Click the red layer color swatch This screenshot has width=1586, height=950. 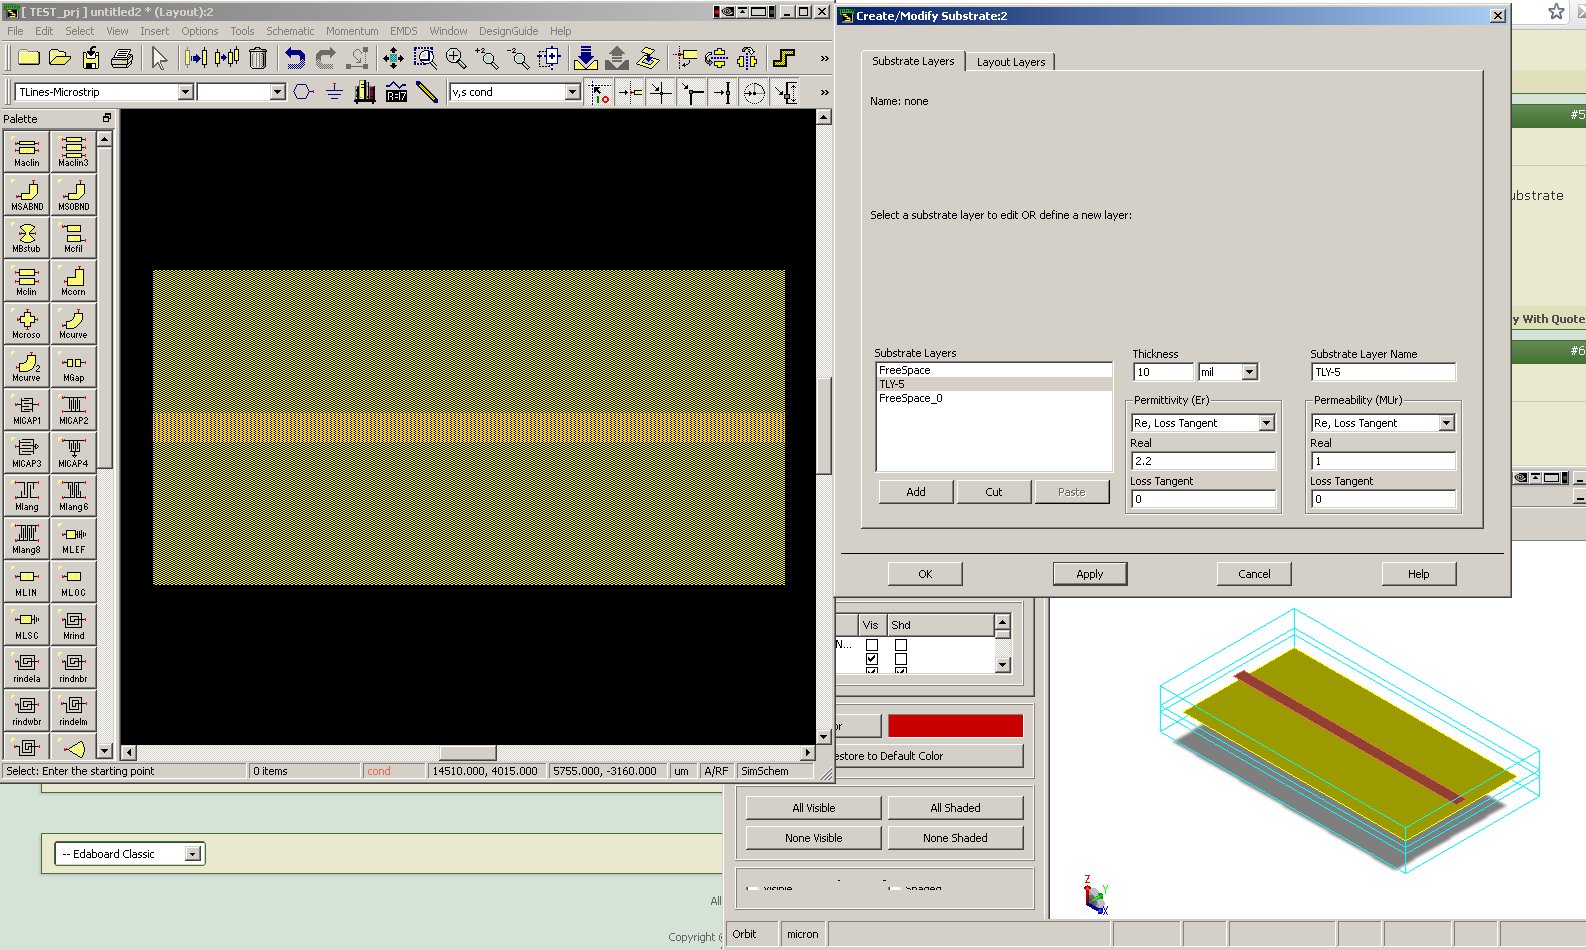(955, 726)
